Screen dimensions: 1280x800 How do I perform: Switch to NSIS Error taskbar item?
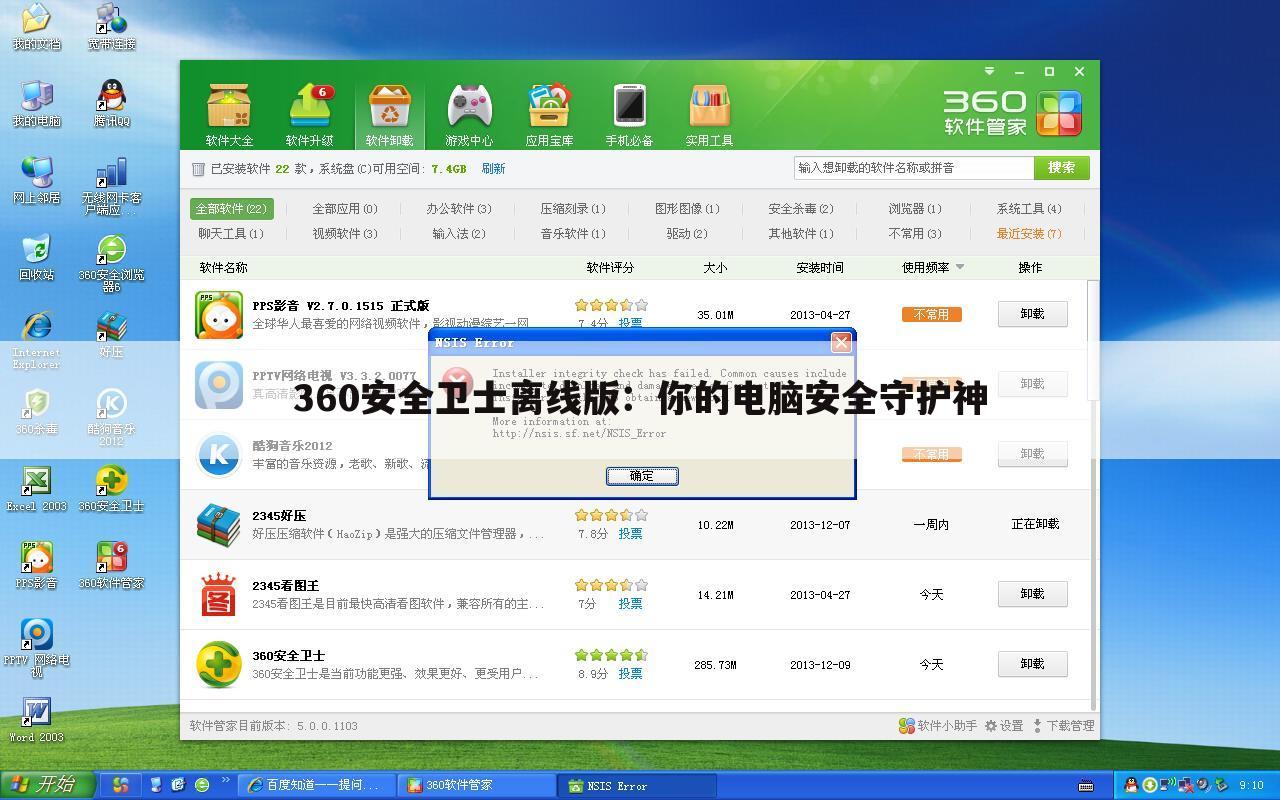pos(636,785)
